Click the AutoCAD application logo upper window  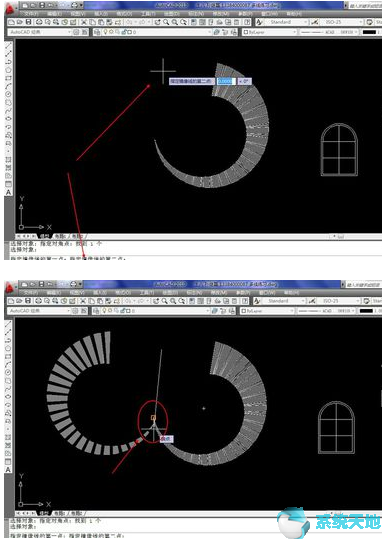tap(11, 8)
